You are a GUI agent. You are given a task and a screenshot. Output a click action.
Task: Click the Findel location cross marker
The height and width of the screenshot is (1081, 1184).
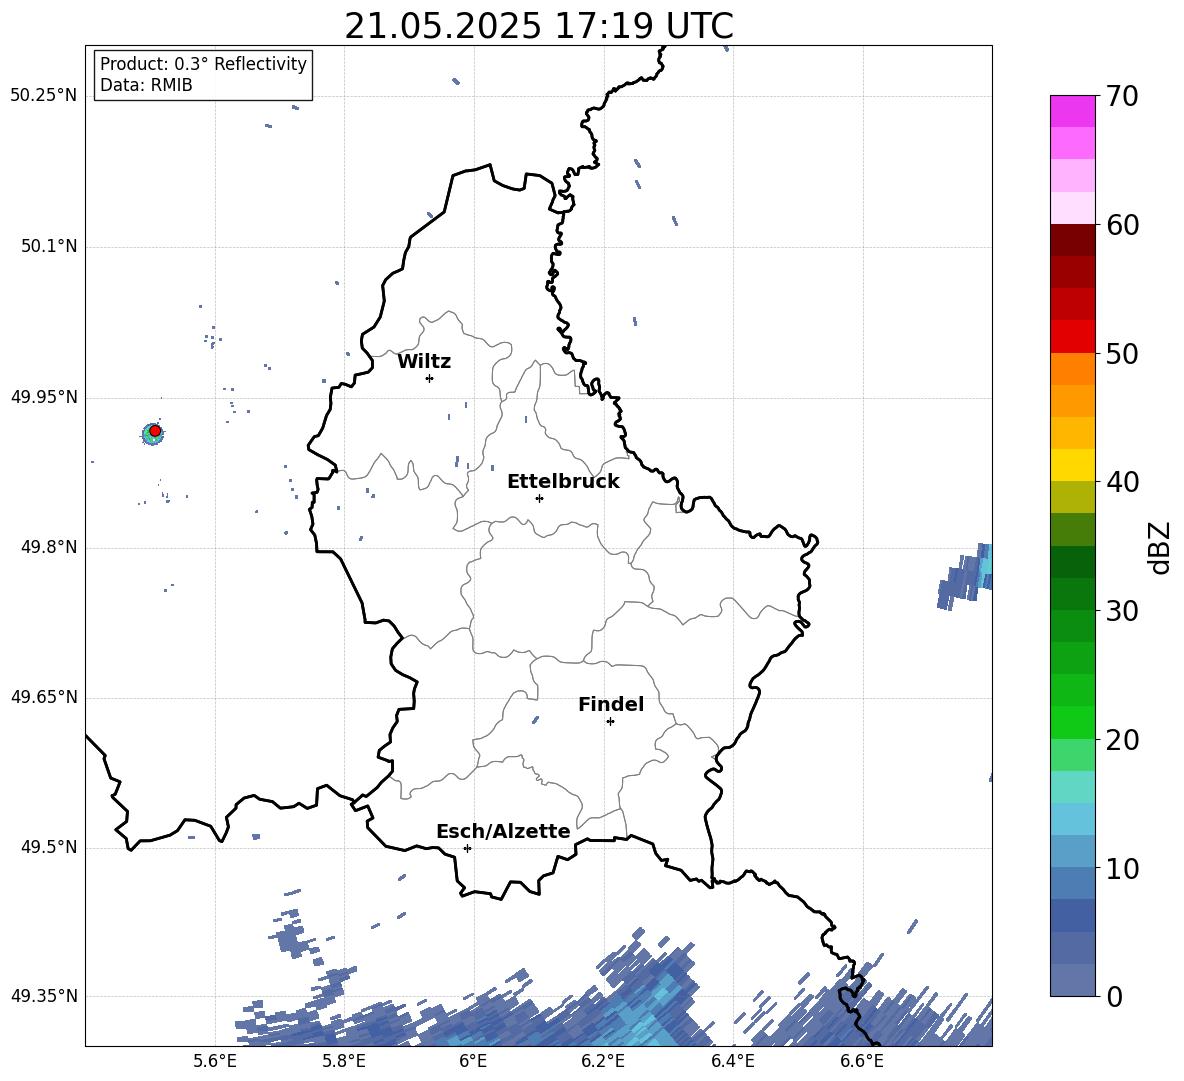click(610, 722)
